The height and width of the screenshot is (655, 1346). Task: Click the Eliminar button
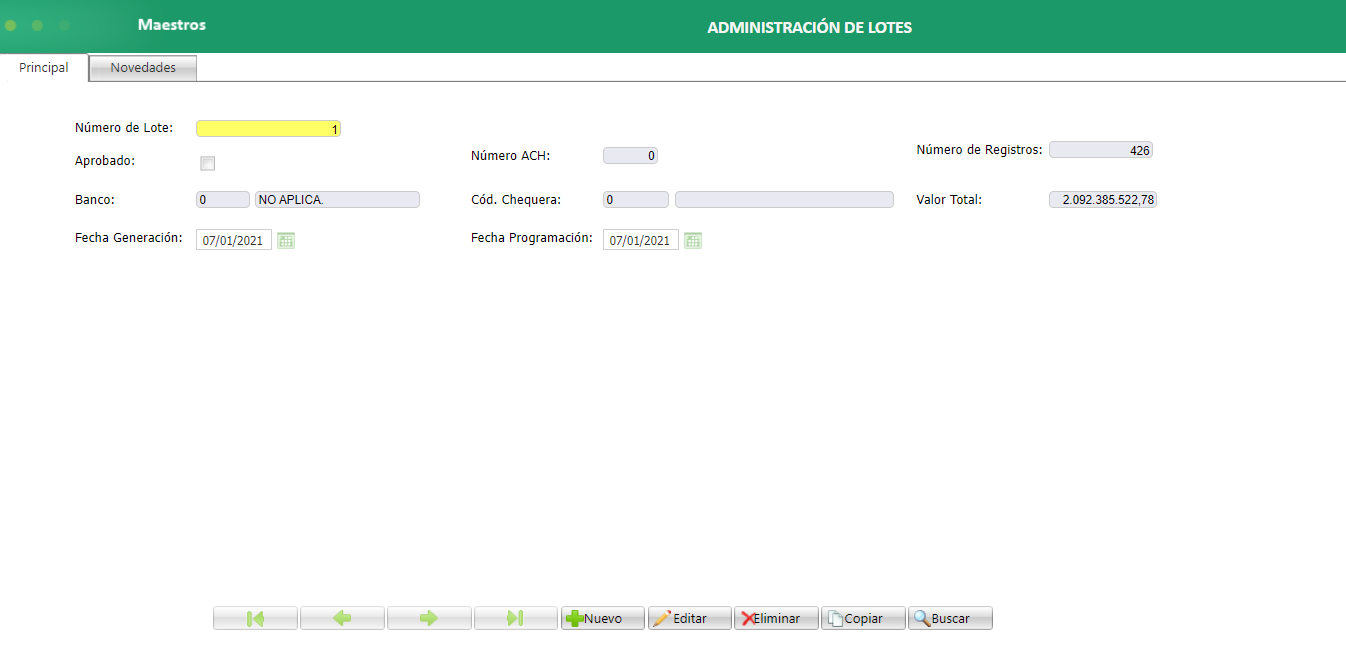[777, 618]
